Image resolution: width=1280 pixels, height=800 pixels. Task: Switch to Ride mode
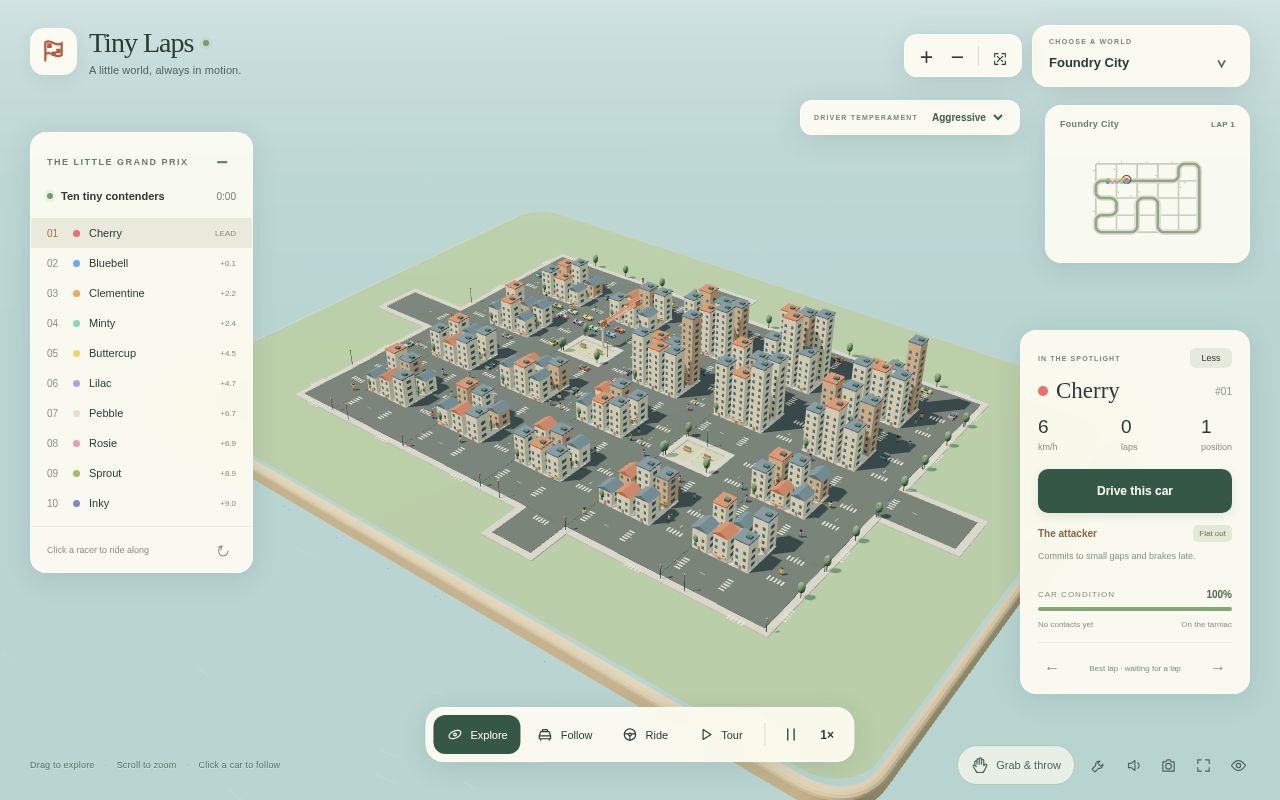click(x=645, y=735)
